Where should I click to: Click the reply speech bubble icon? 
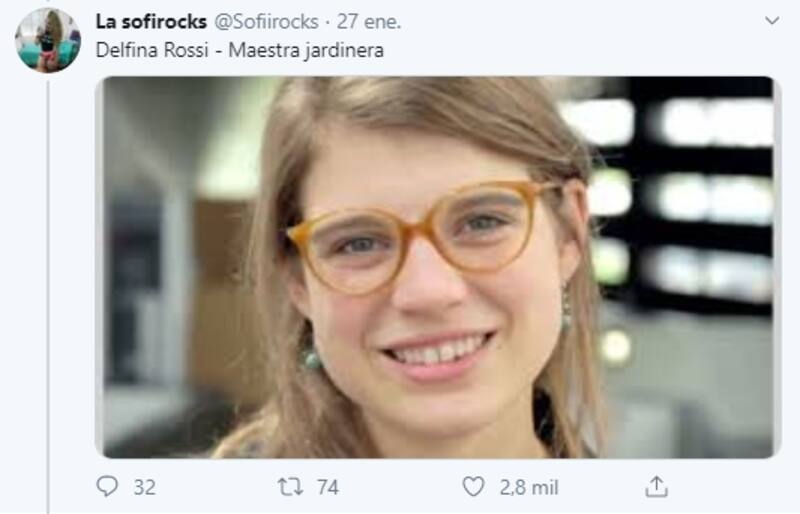coord(107,486)
